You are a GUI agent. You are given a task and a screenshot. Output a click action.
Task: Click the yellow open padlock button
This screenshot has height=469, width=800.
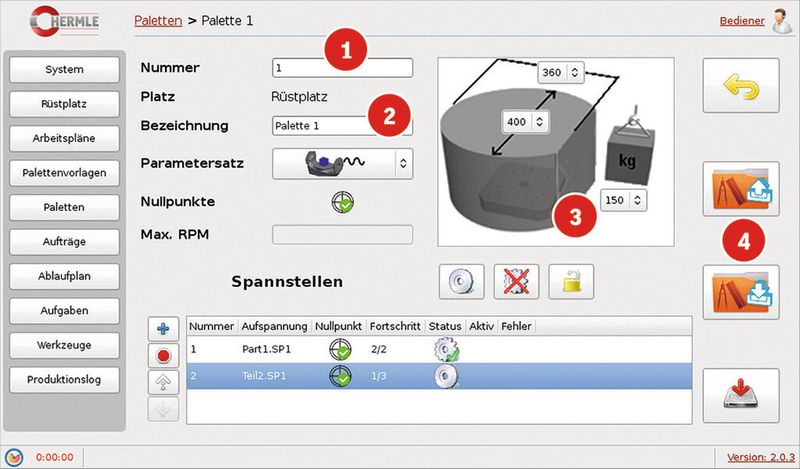(x=571, y=282)
